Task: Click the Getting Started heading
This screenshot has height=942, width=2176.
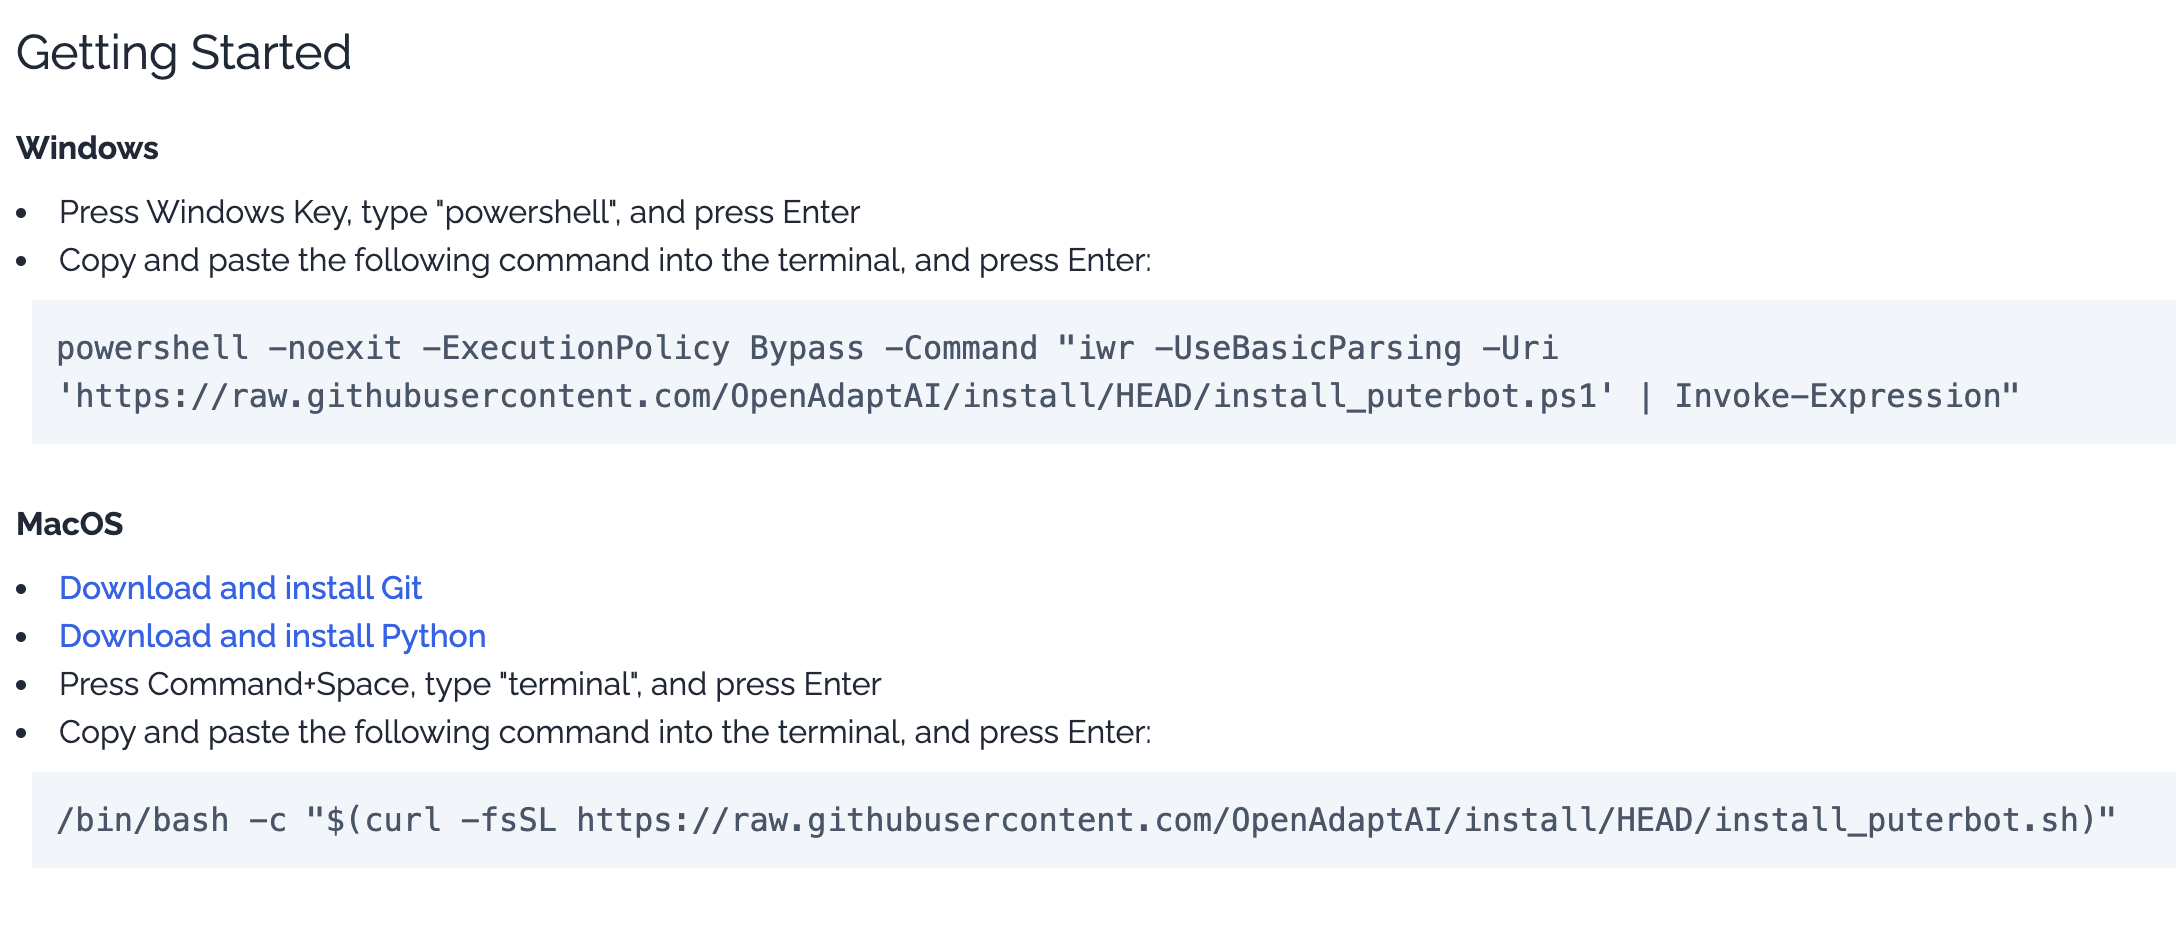Action: pos(184,53)
